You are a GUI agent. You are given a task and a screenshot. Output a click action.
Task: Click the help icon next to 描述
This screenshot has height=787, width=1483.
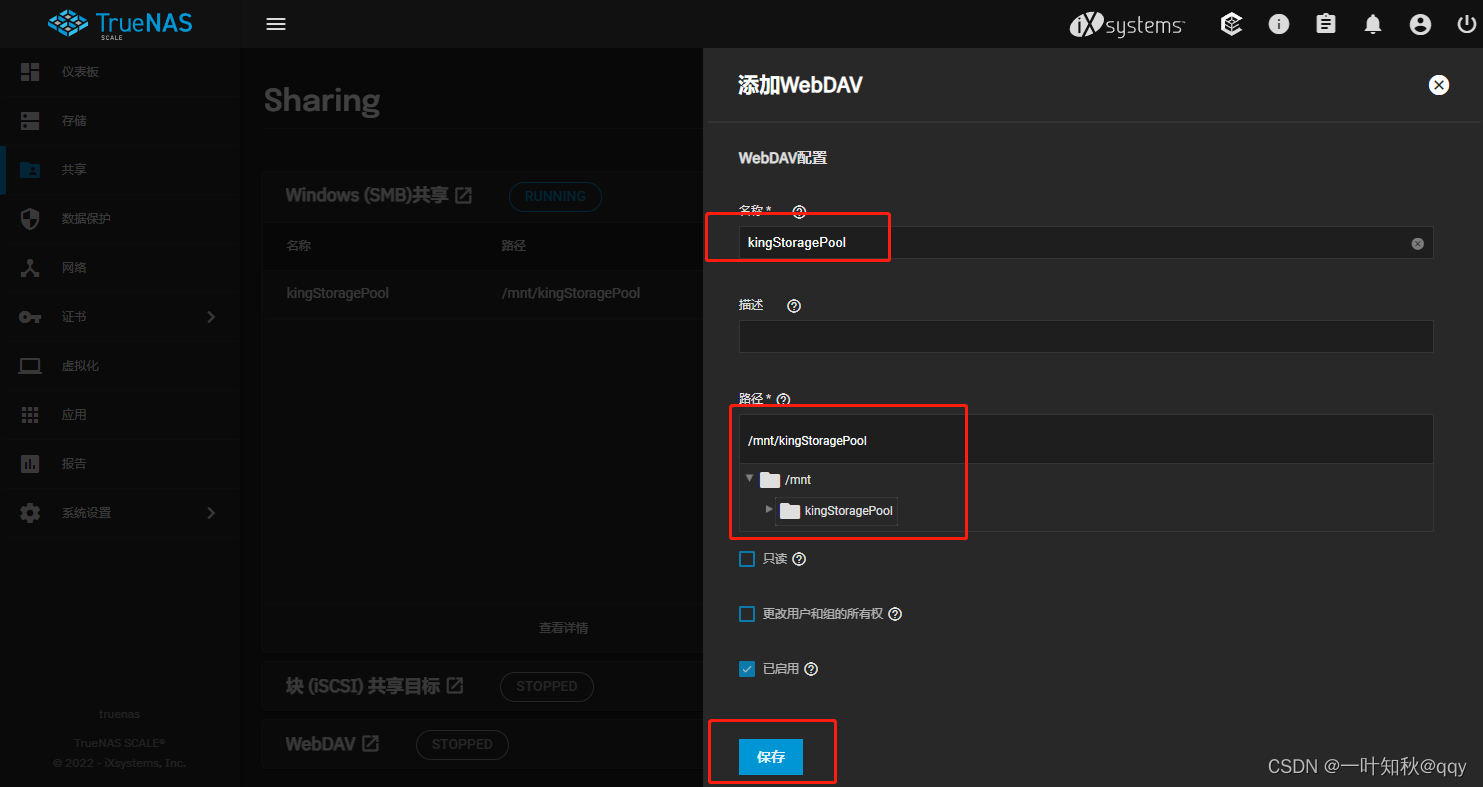click(x=794, y=306)
